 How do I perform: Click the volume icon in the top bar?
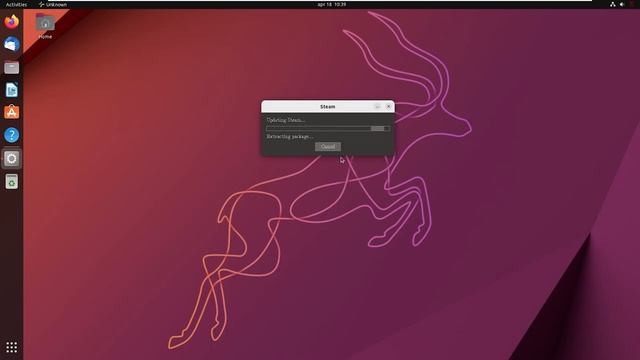click(x=622, y=4)
